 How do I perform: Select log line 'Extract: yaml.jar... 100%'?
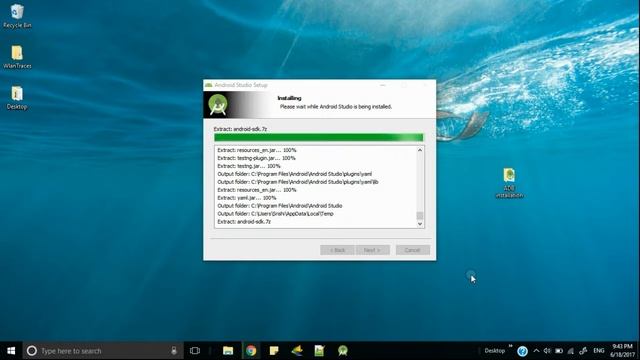coord(247,198)
